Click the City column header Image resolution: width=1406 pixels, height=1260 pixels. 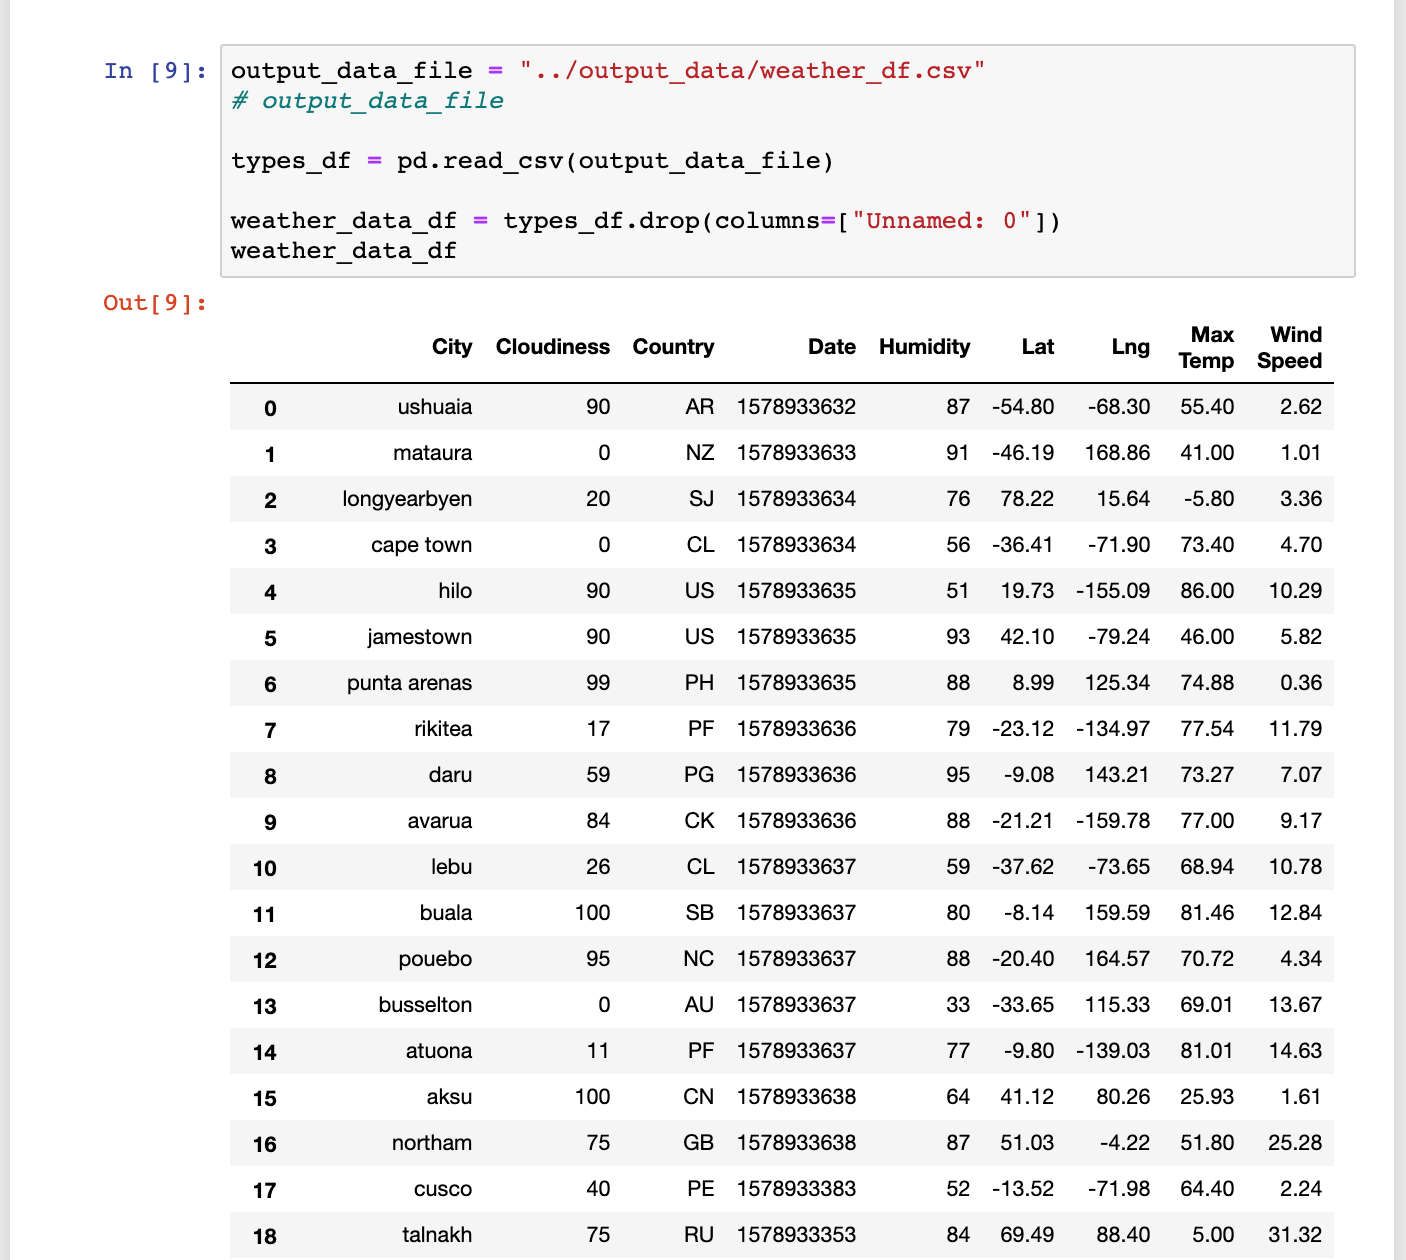pyautogui.click(x=452, y=347)
